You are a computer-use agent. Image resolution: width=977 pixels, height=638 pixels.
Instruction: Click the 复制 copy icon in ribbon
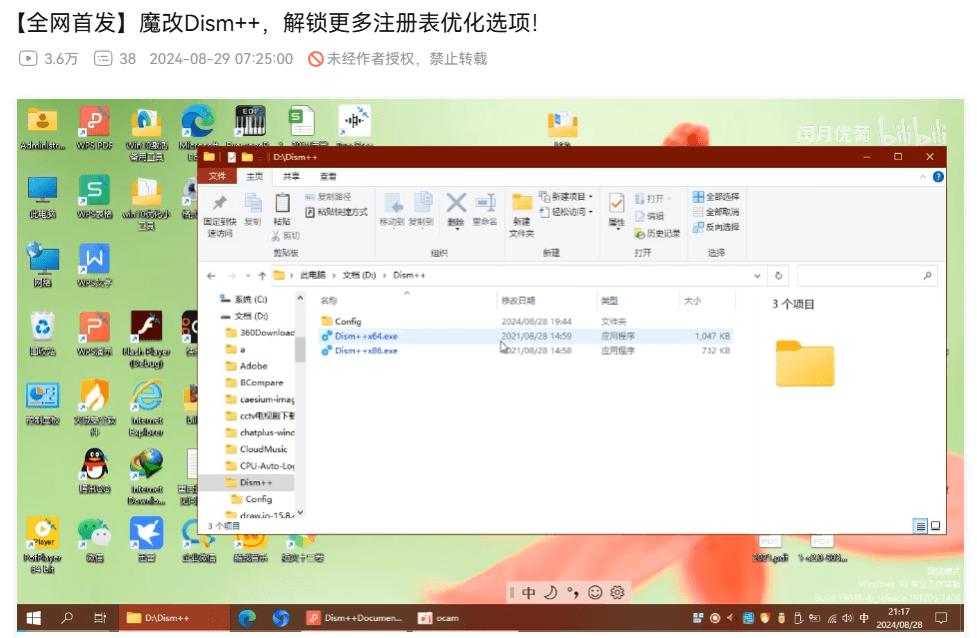click(253, 203)
